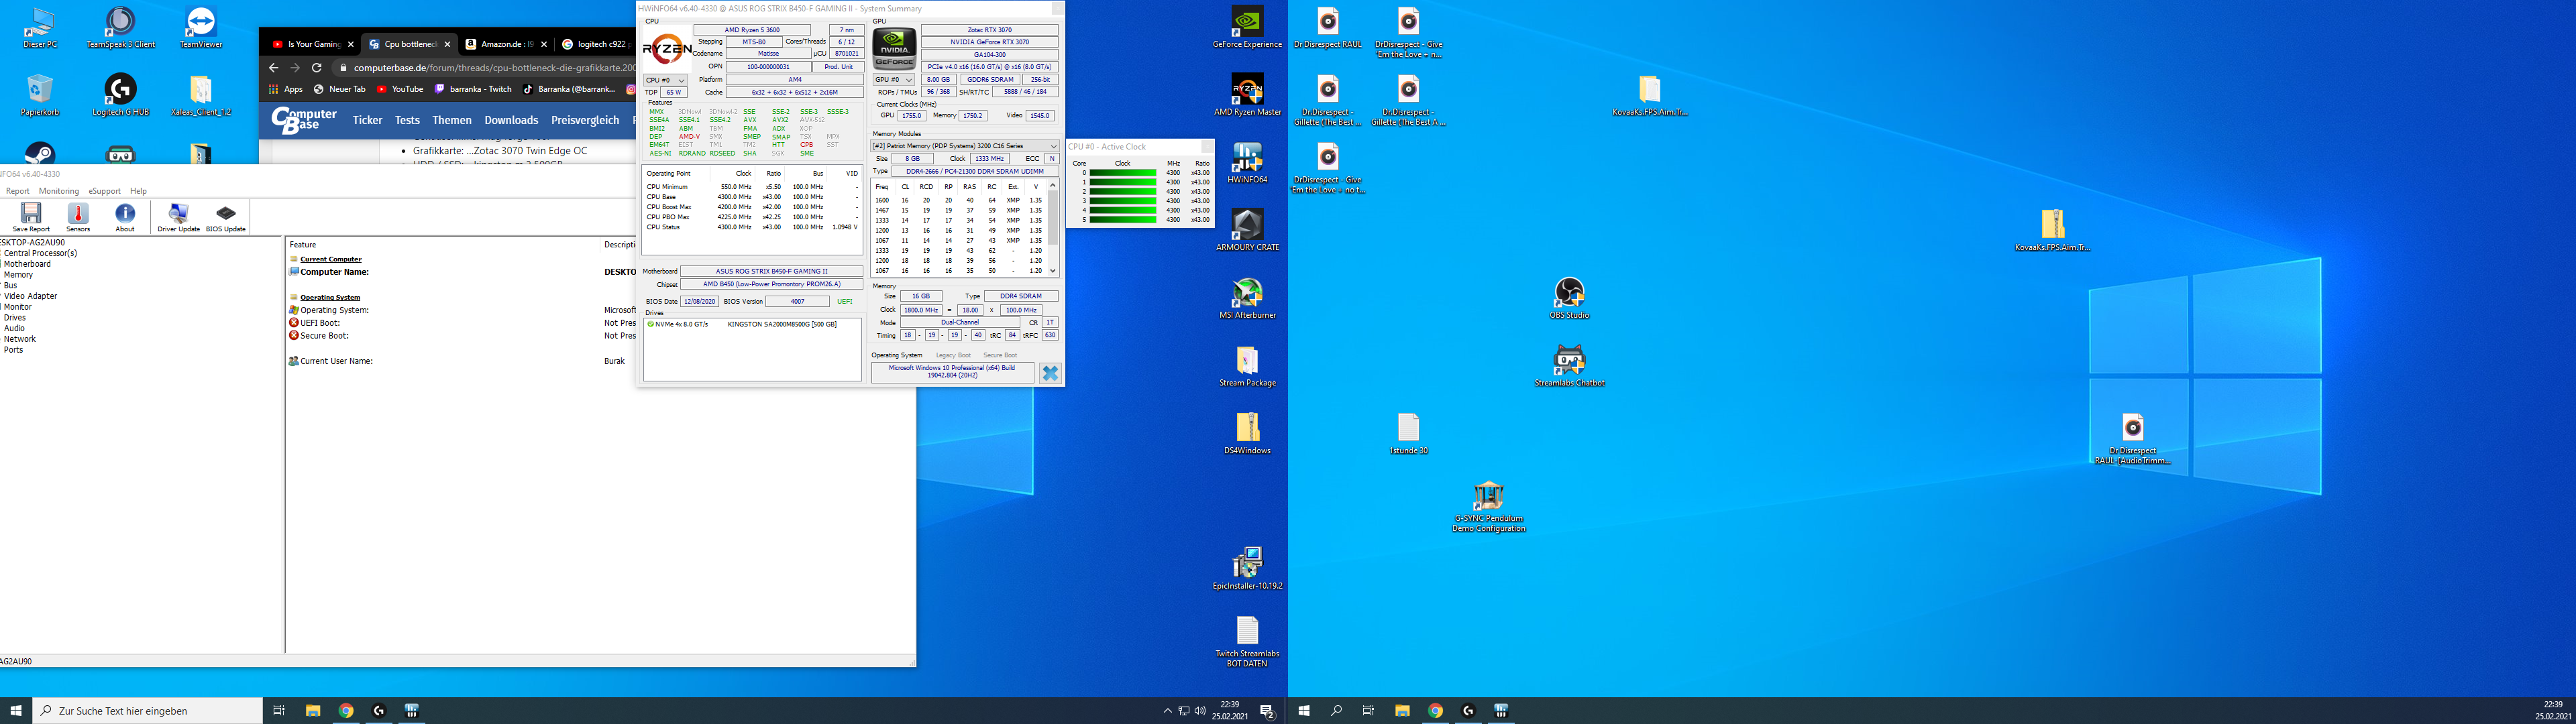Reload the Chrome page
This screenshot has height=724, width=2576.
click(x=316, y=68)
